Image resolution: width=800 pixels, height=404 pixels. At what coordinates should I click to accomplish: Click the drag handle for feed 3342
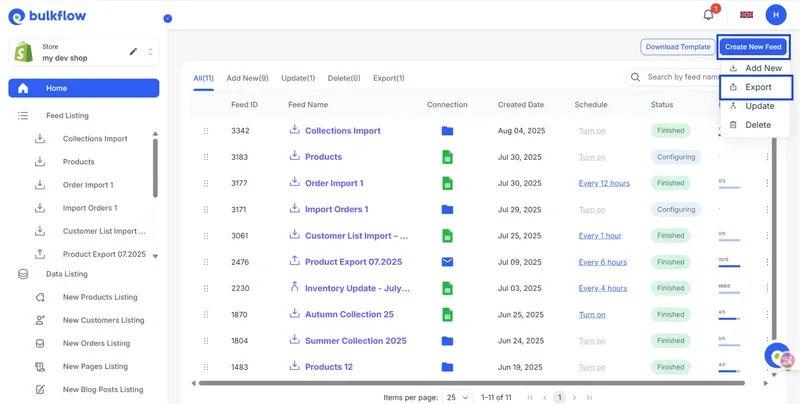point(206,131)
